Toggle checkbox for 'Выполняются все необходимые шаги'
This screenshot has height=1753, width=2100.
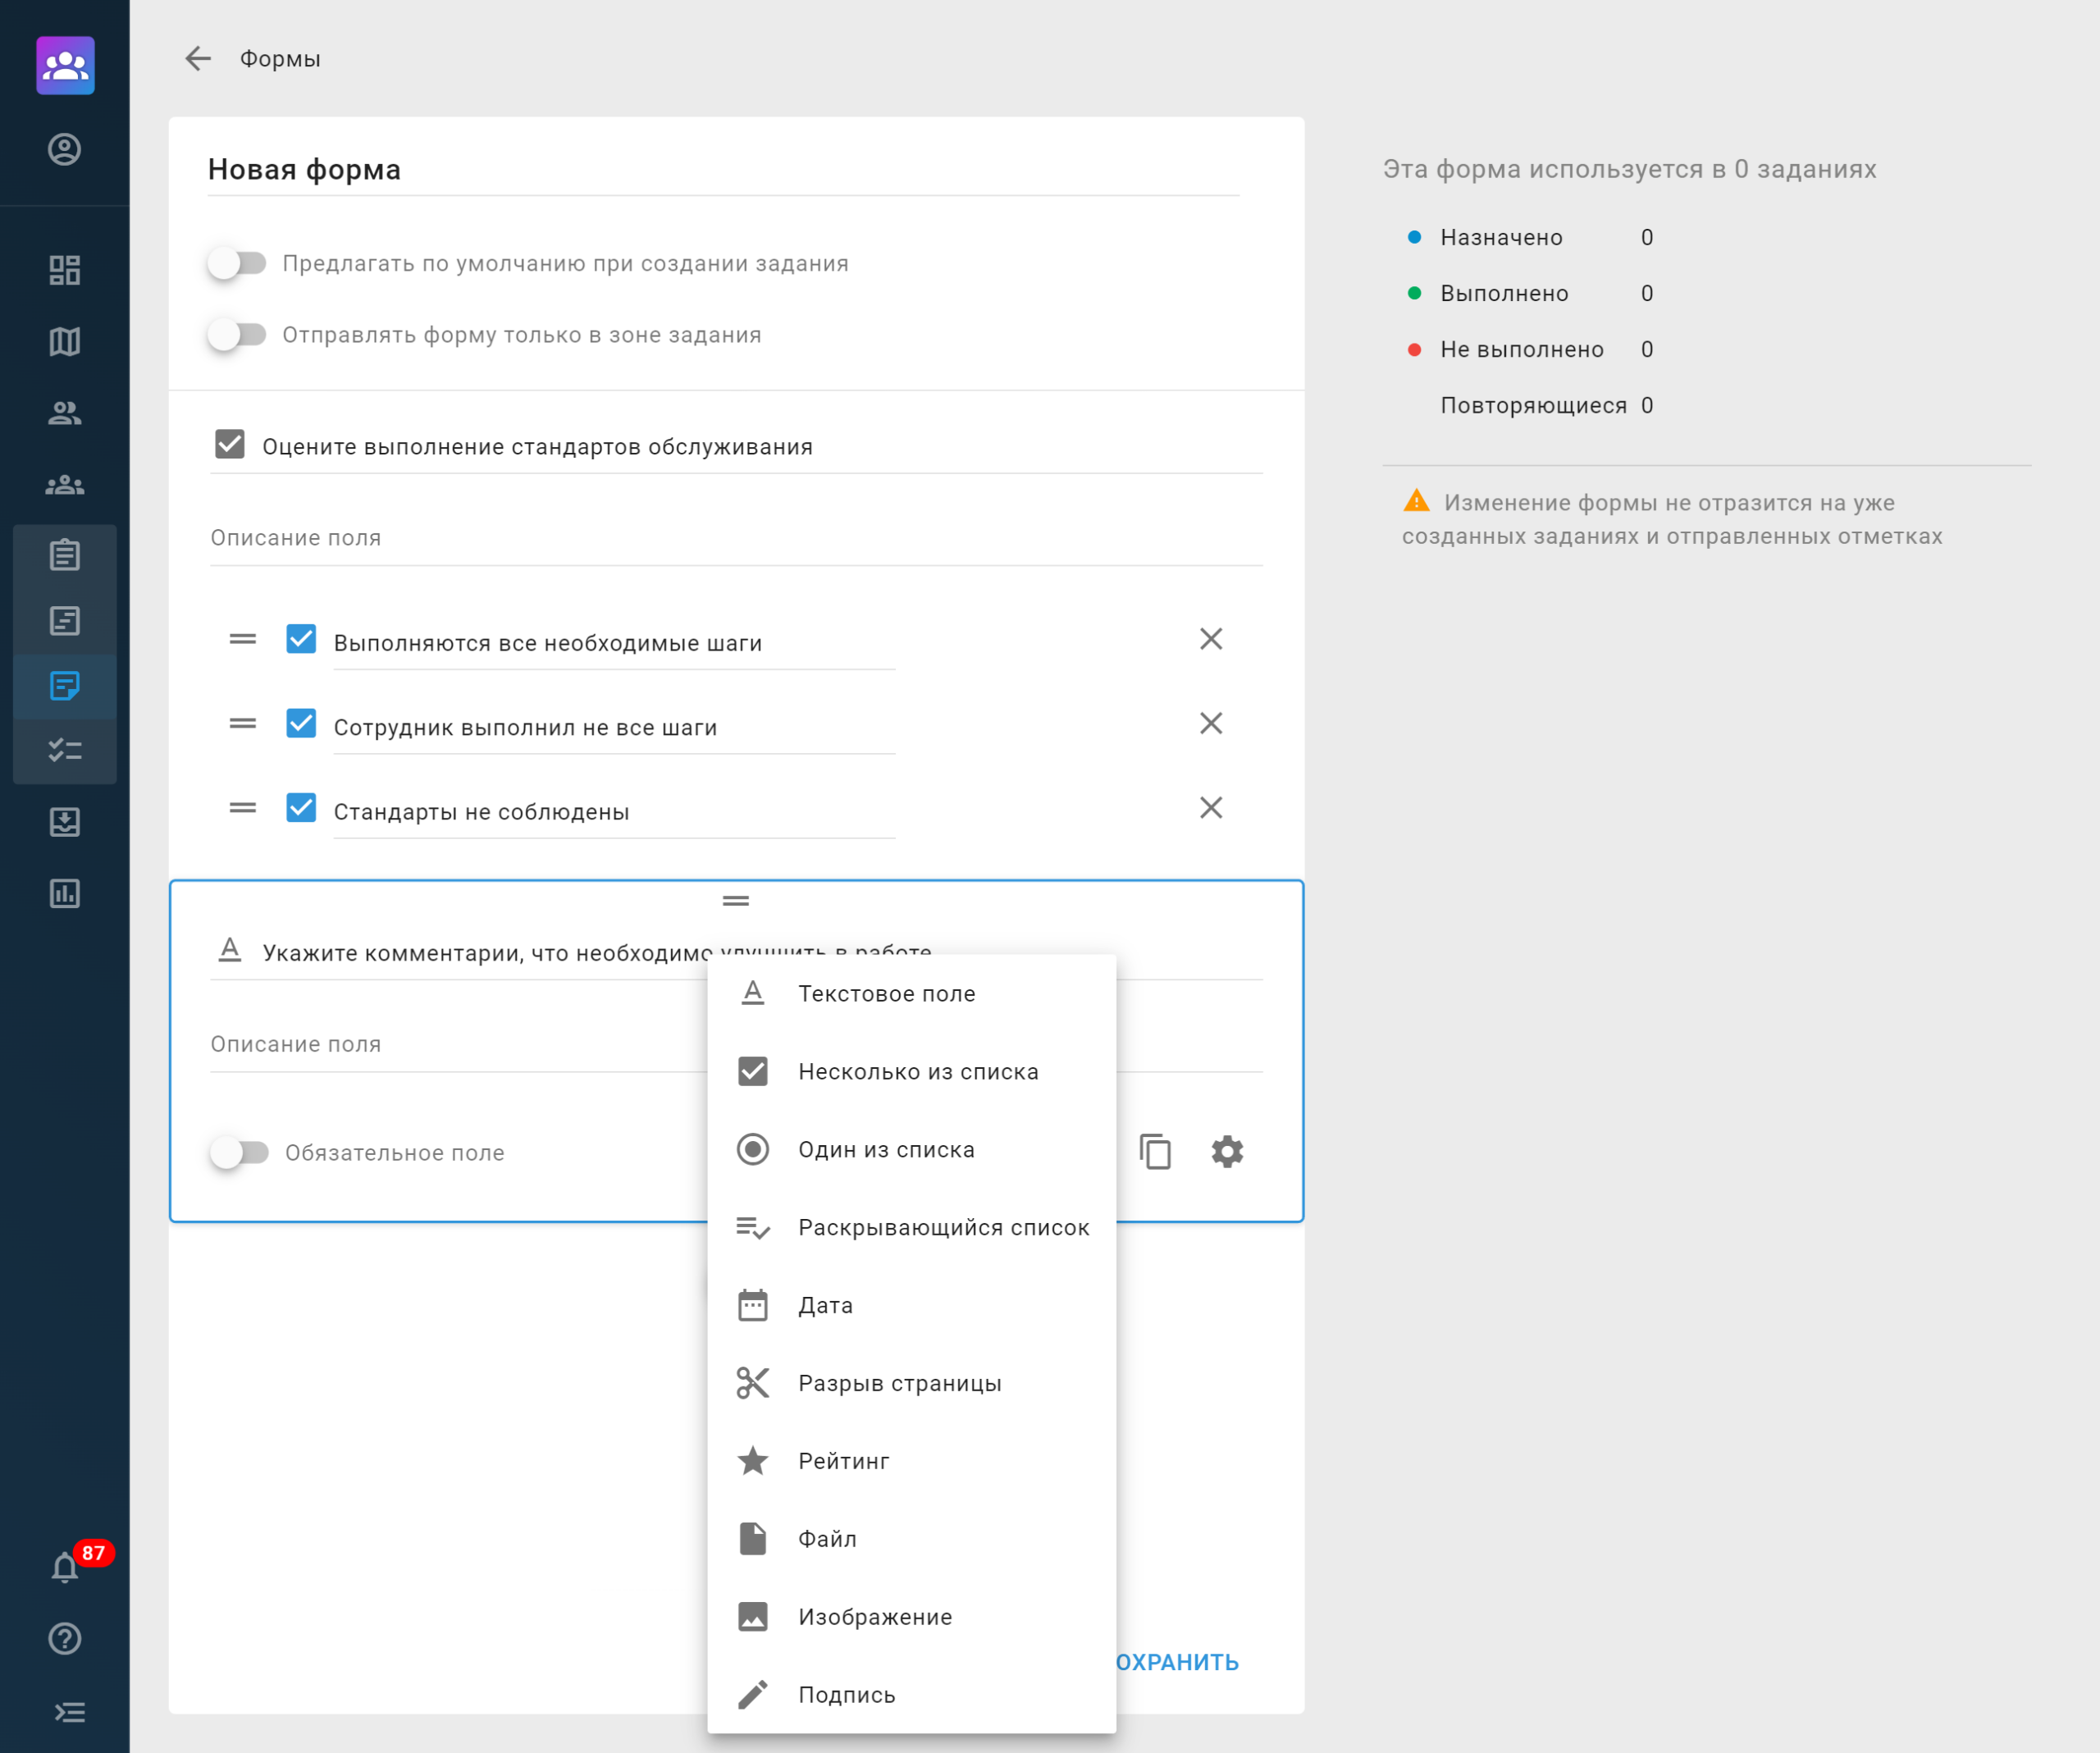coord(301,639)
